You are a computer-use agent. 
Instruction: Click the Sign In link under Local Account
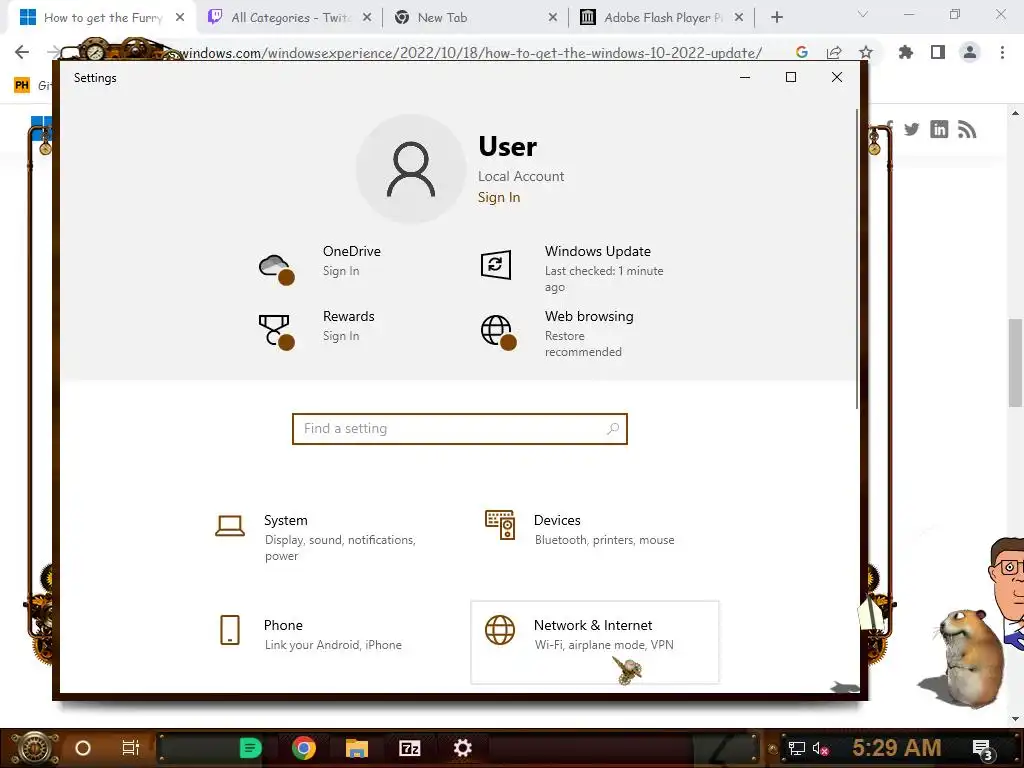click(499, 197)
